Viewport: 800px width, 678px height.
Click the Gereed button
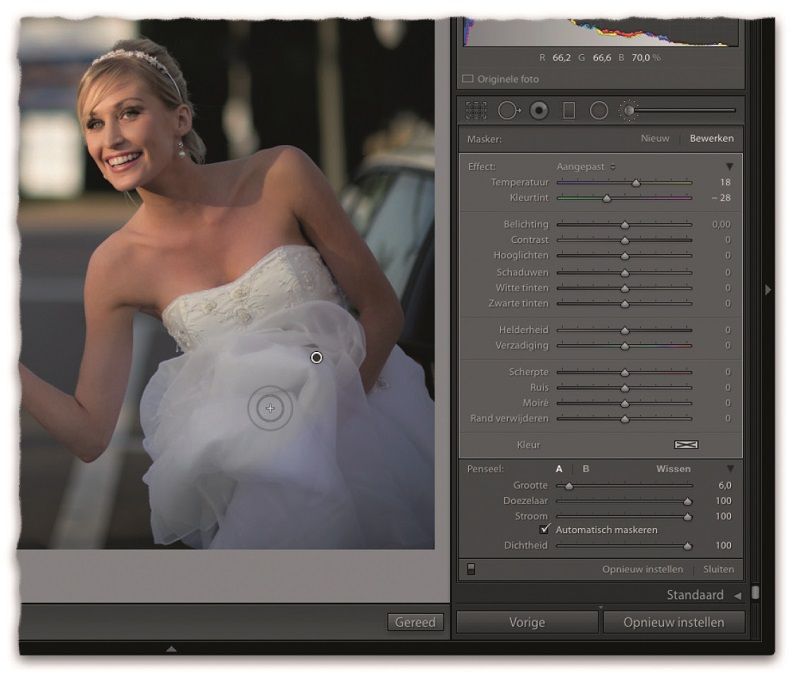tap(415, 622)
